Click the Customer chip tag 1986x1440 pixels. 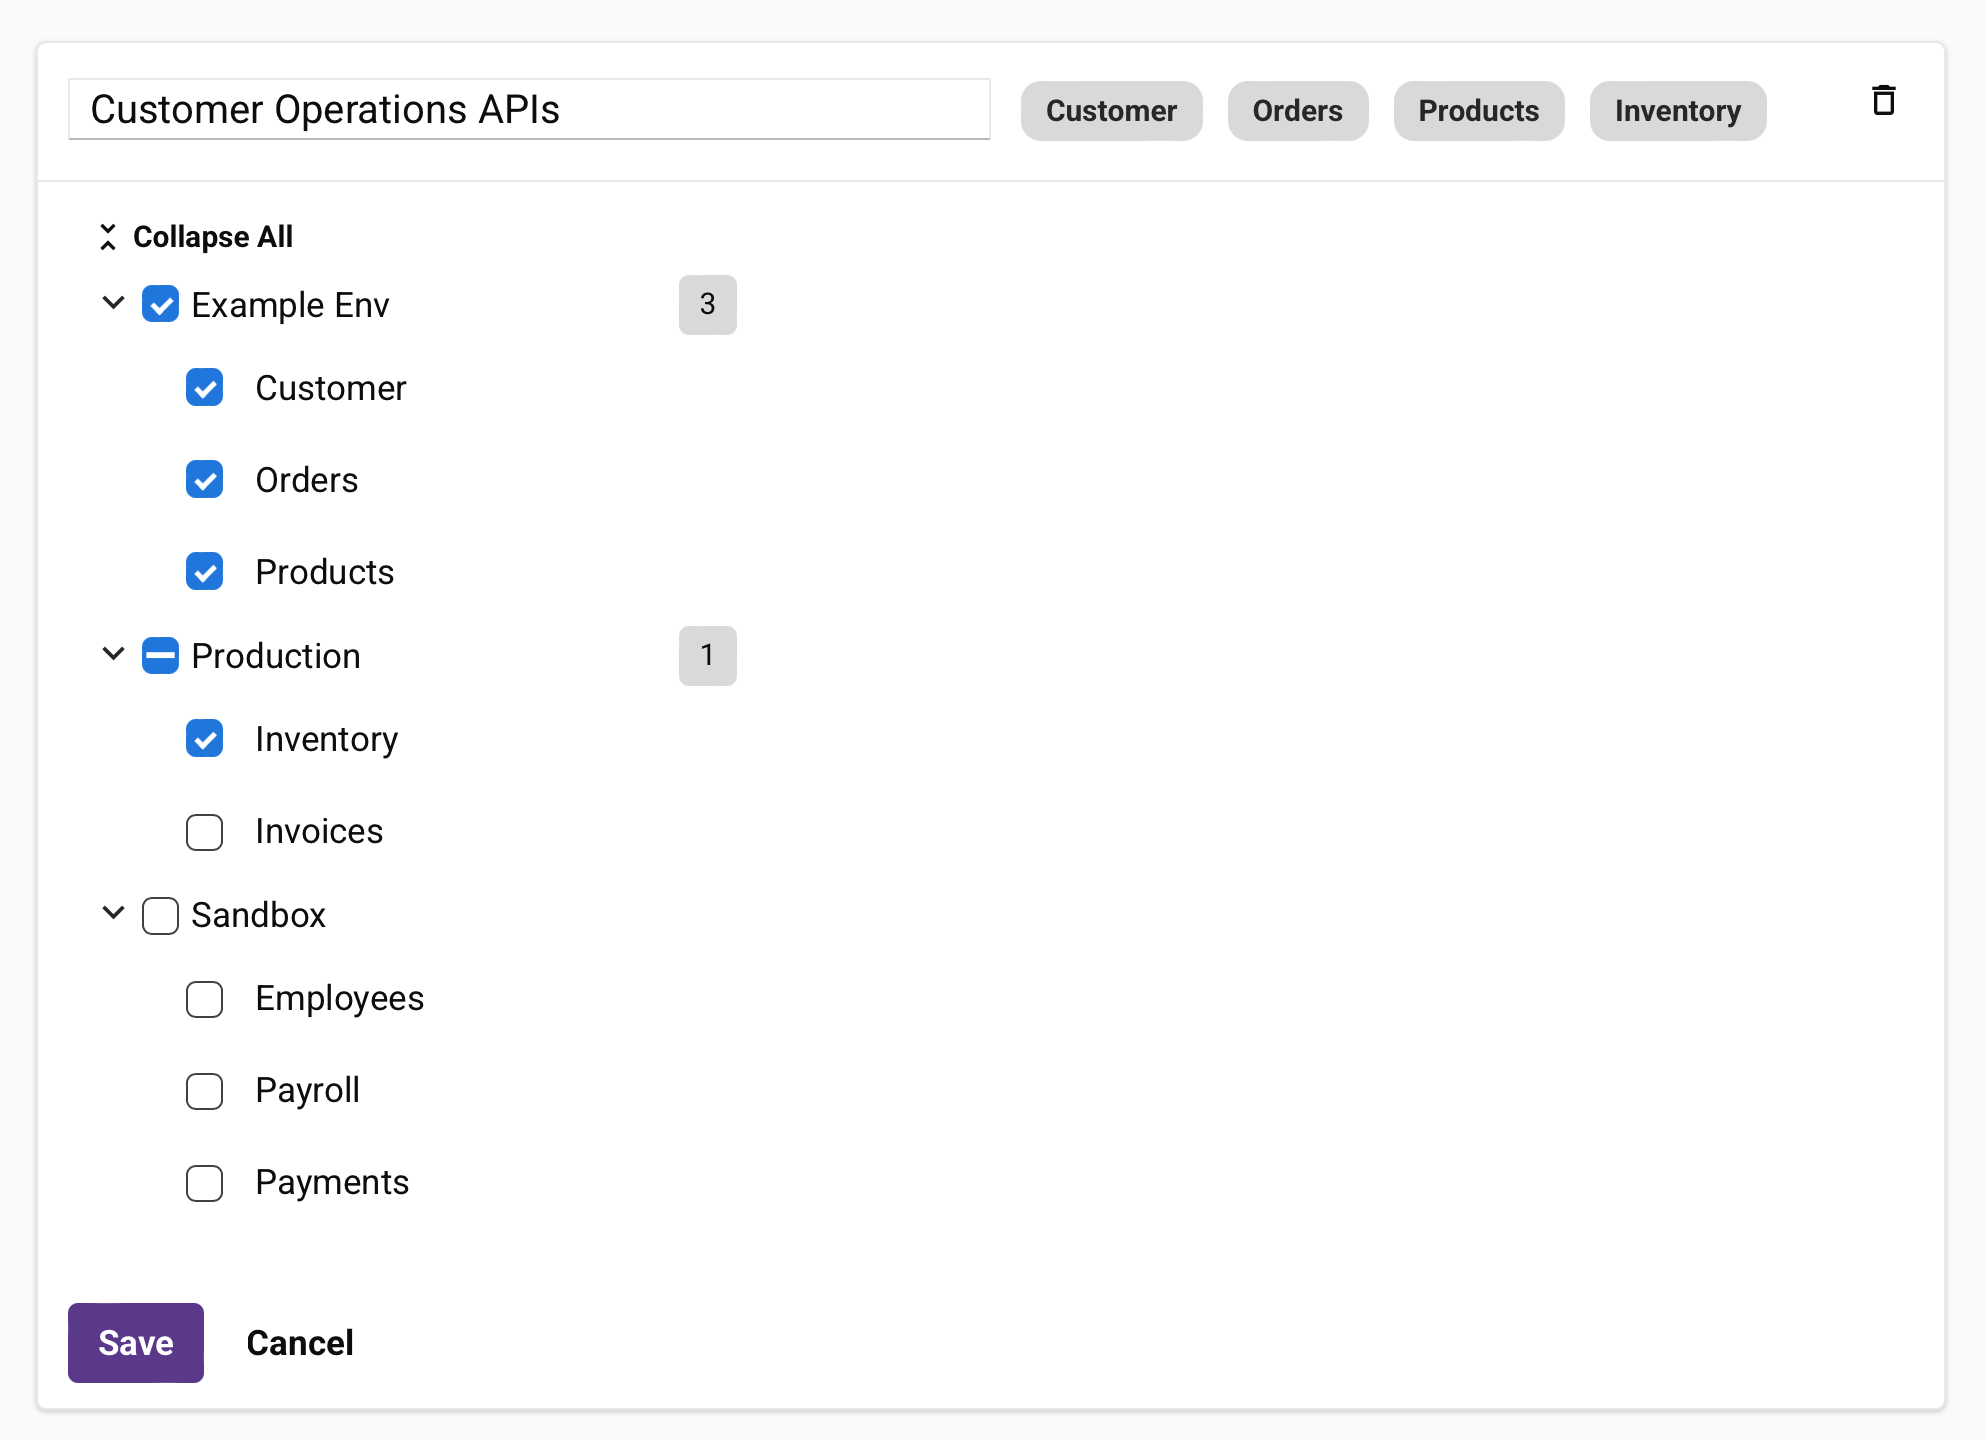(1111, 111)
